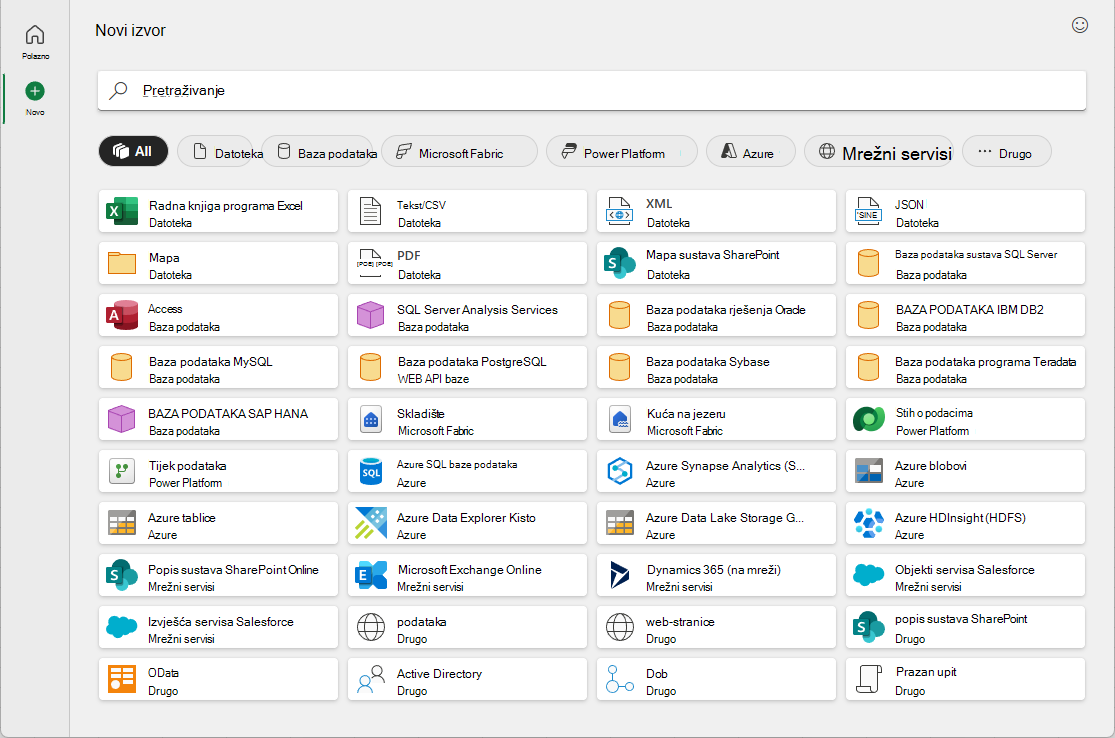
Task: Choose Baza podataka sustava SQL Server
Action: 966,263
